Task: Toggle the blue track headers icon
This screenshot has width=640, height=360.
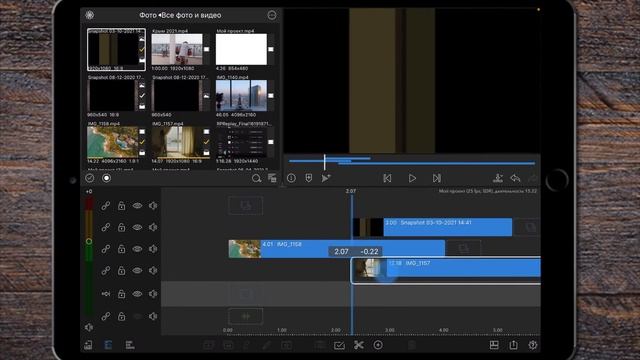Action: tap(108, 345)
